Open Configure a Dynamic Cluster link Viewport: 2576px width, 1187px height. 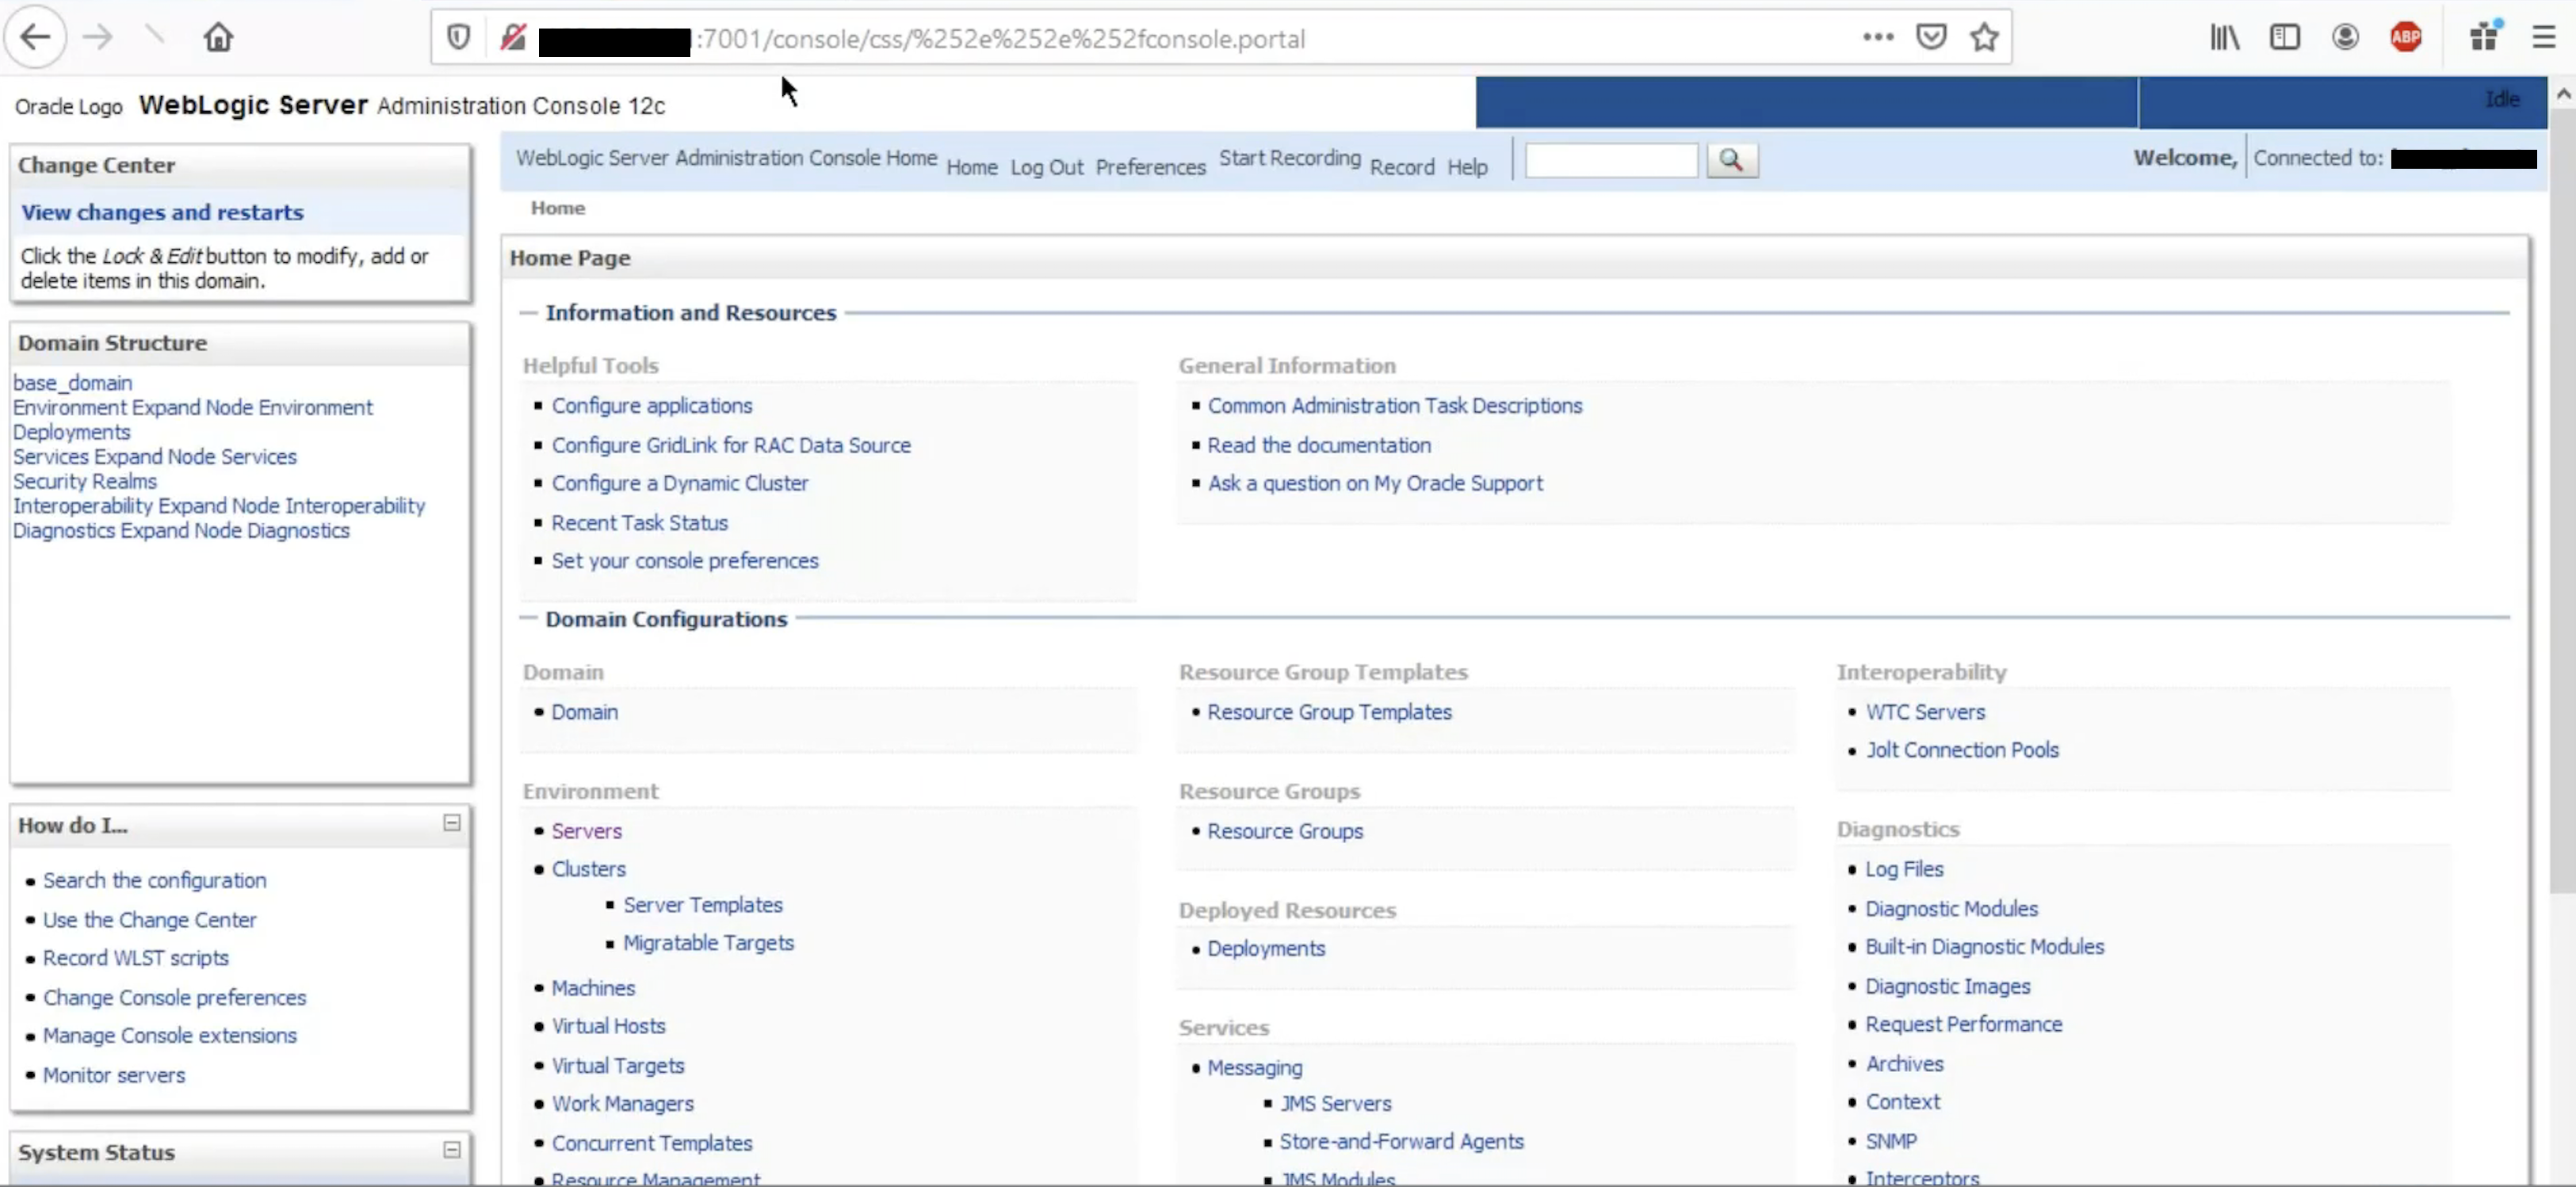tap(680, 483)
